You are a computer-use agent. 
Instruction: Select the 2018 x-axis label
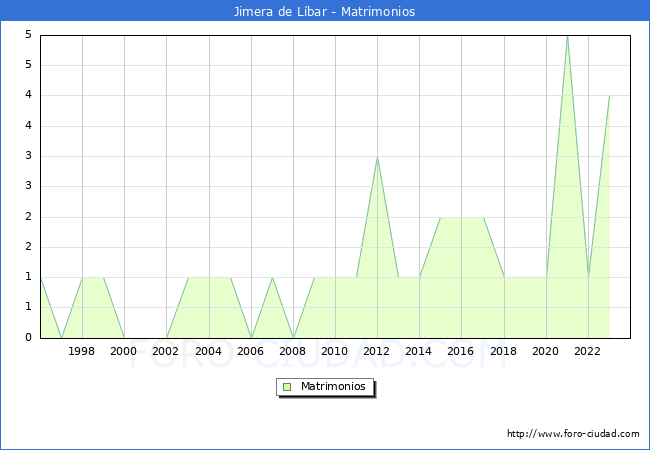coord(504,351)
